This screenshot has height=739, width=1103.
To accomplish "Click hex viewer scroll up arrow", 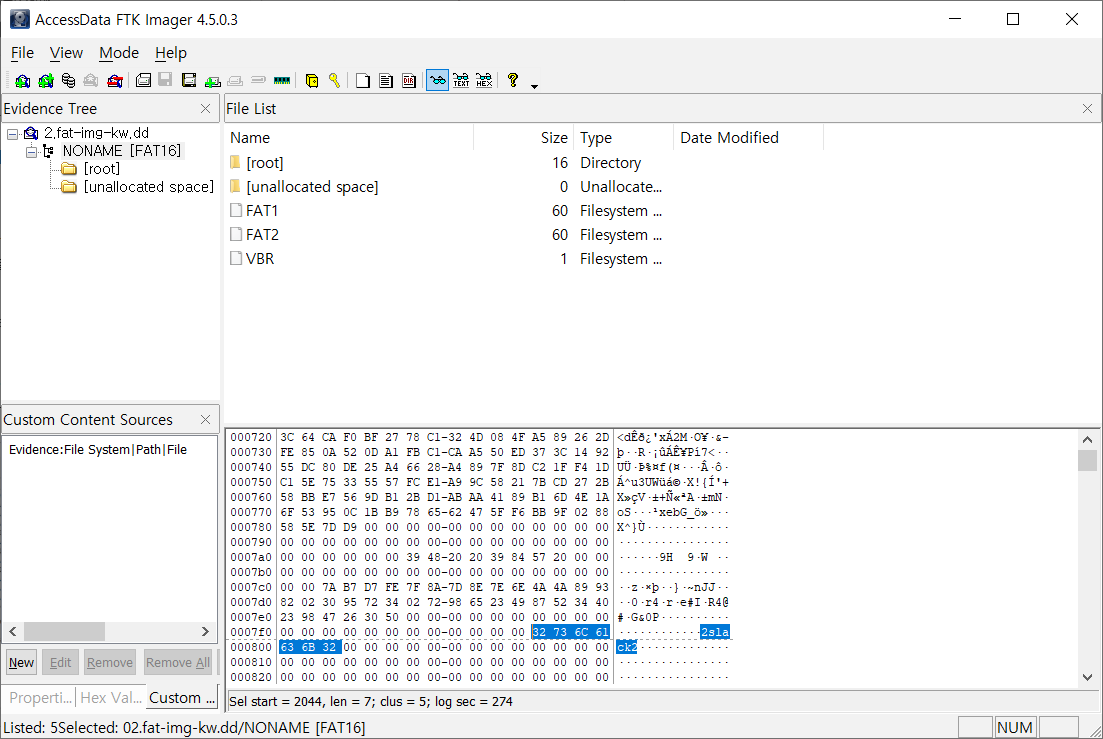I will coord(1088,439).
